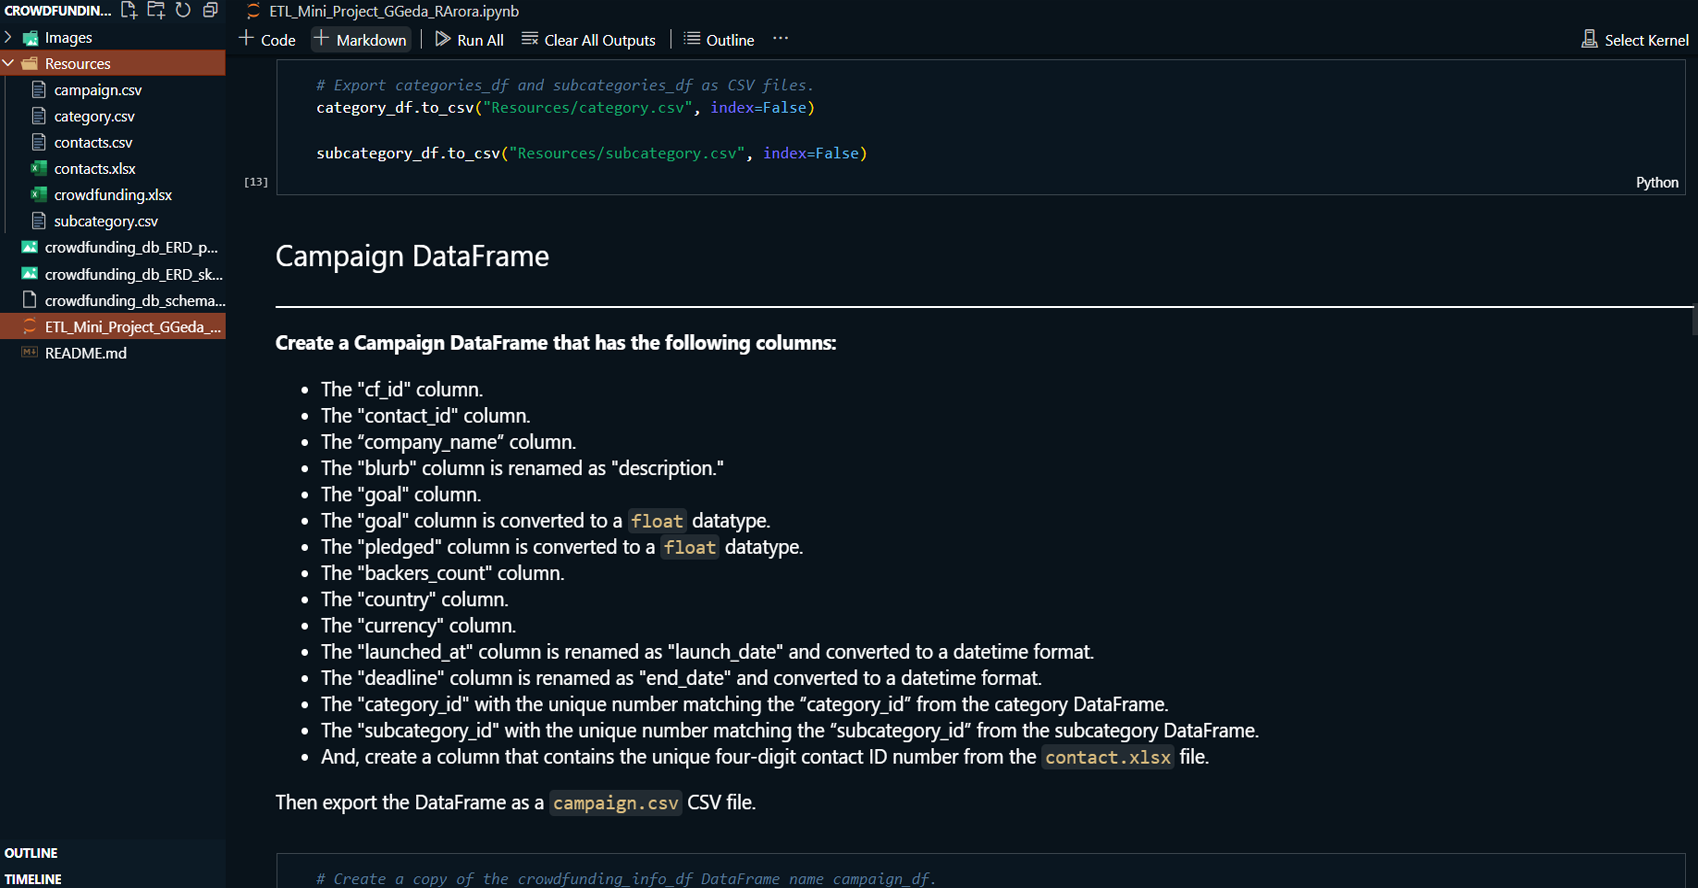Add a new Markdown cell
The image size is (1698, 888).
(x=361, y=40)
